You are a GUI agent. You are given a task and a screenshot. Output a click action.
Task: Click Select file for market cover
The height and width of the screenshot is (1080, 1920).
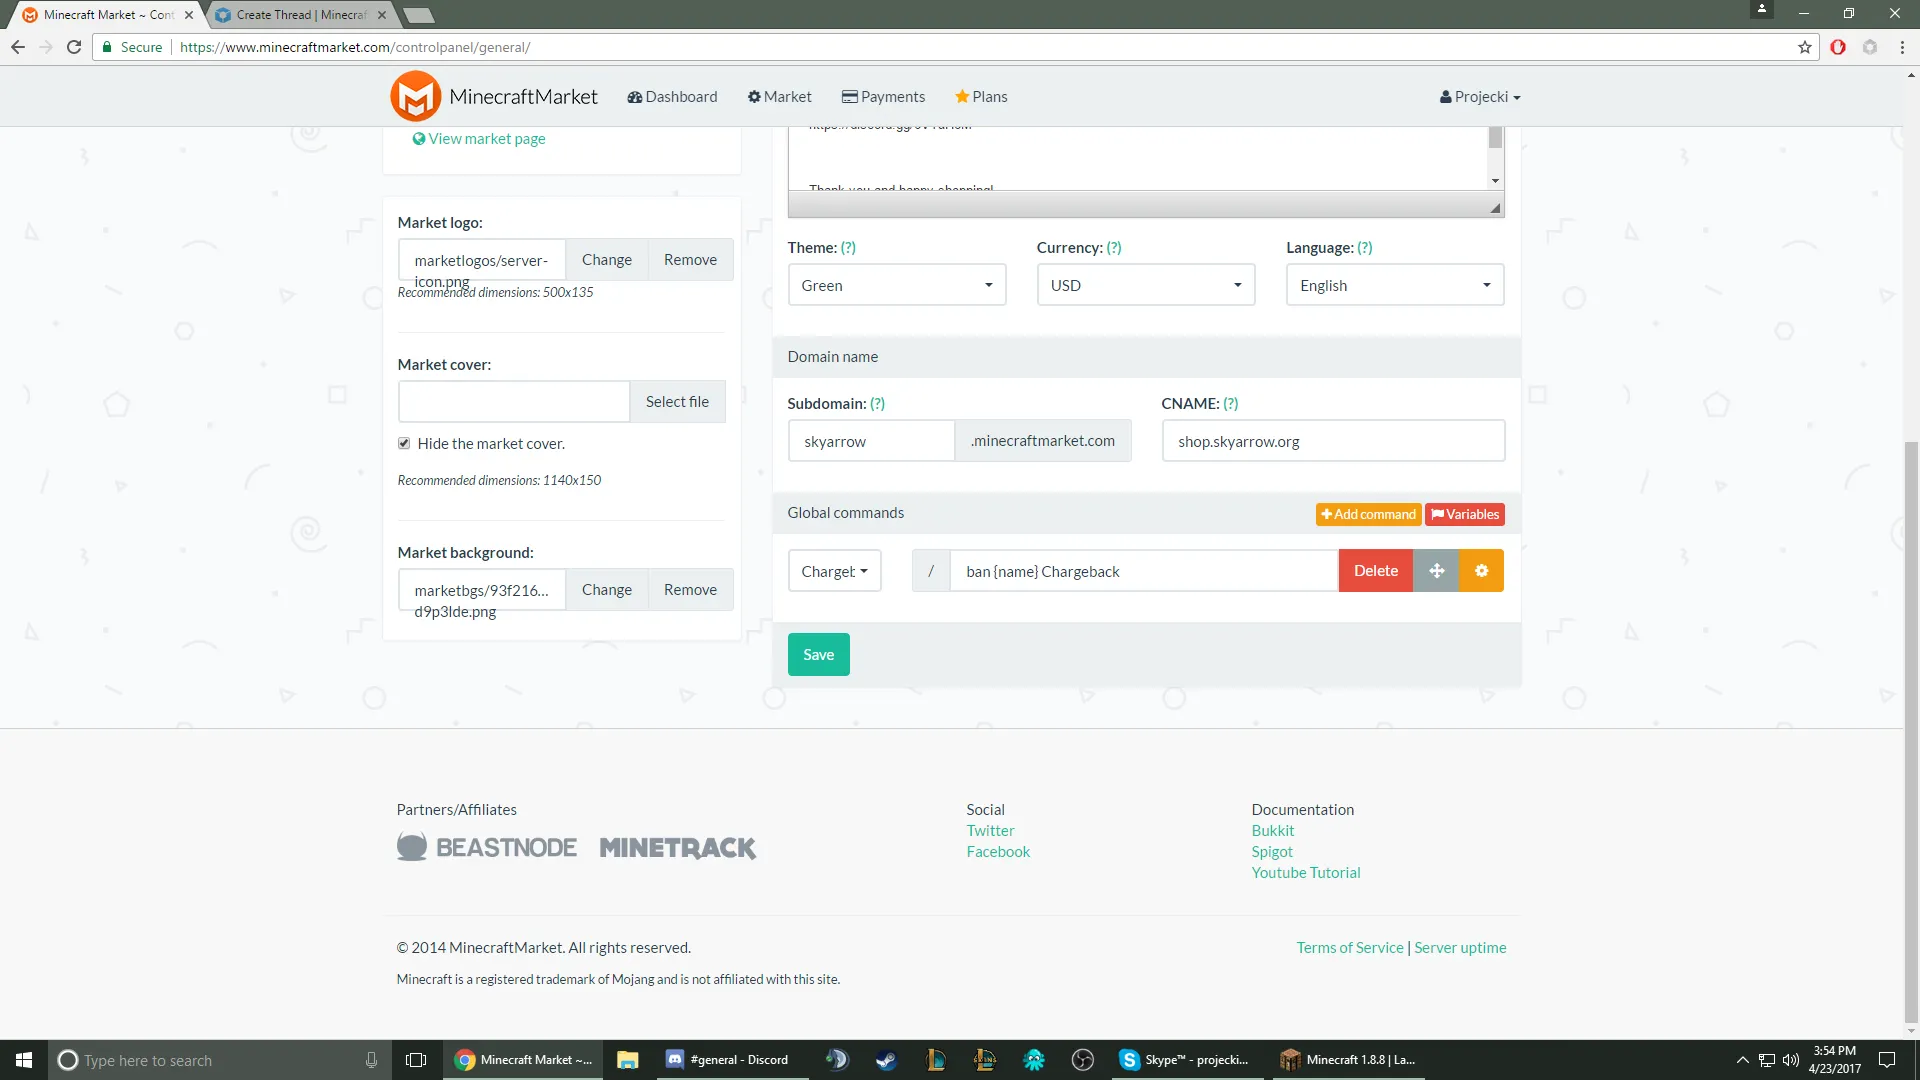(677, 402)
